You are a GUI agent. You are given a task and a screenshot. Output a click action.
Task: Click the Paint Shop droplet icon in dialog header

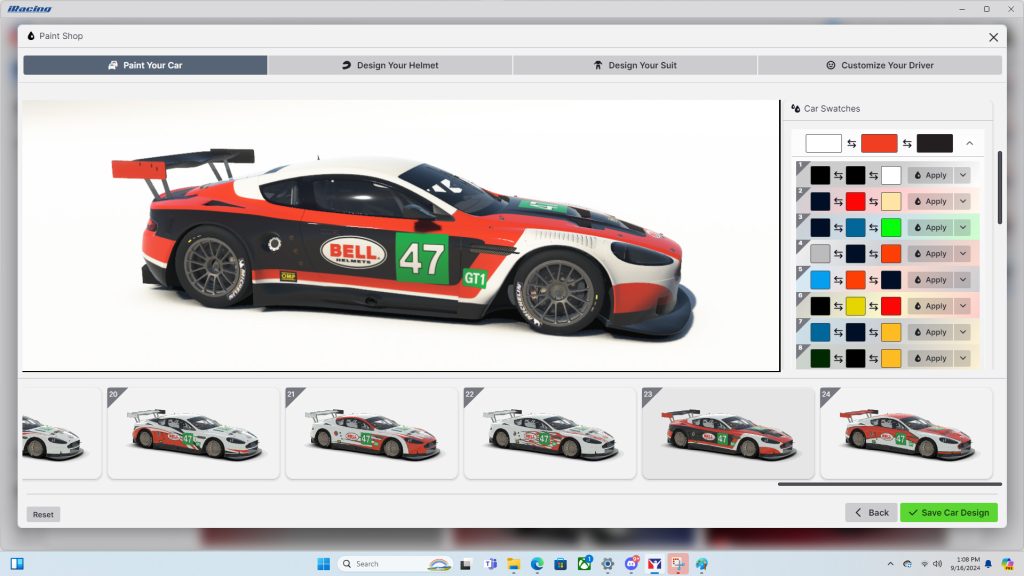[30, 35]
